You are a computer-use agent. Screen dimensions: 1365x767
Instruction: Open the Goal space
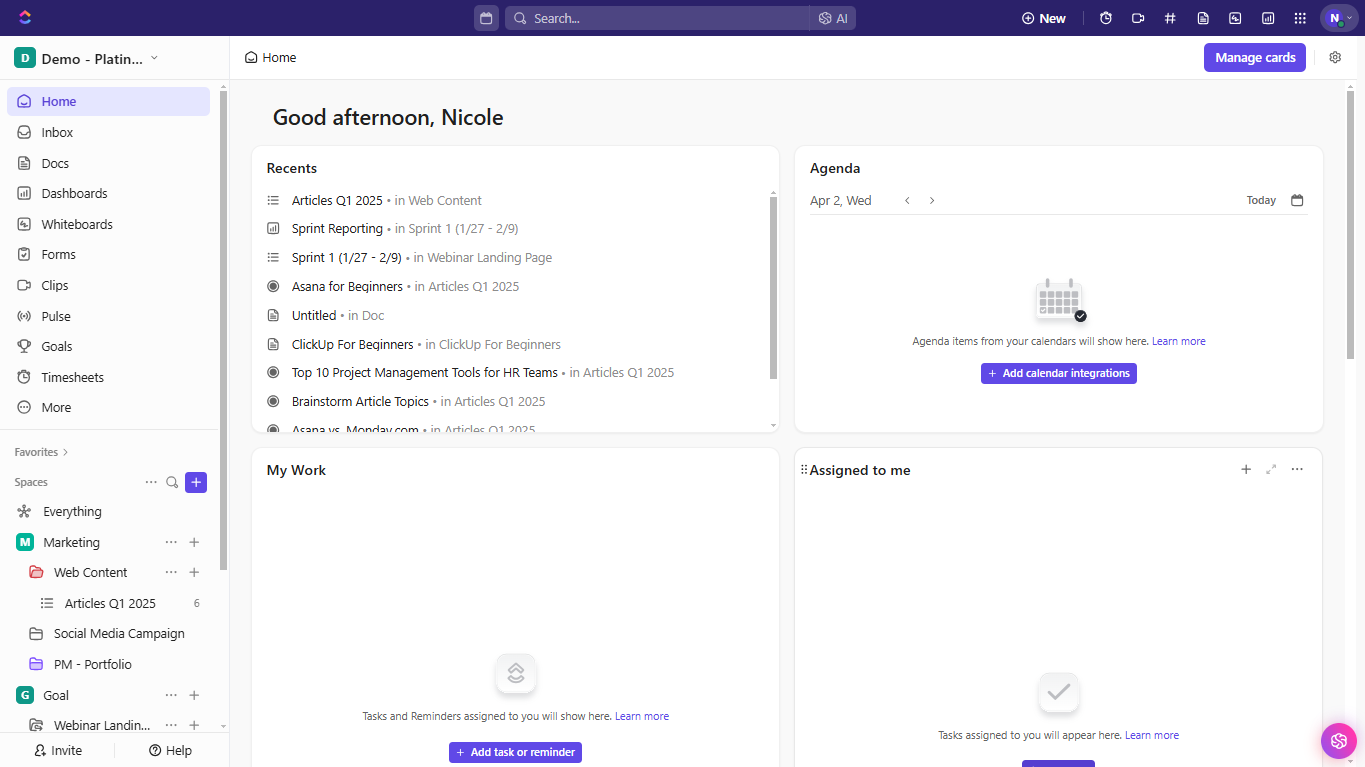[x=56, y=695]
